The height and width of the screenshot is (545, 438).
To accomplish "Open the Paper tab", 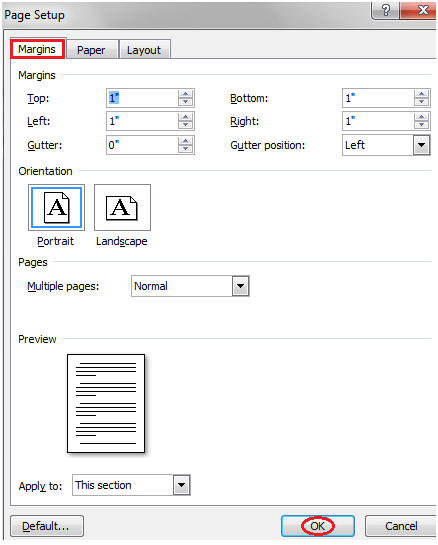I will (x=91, y=50).
